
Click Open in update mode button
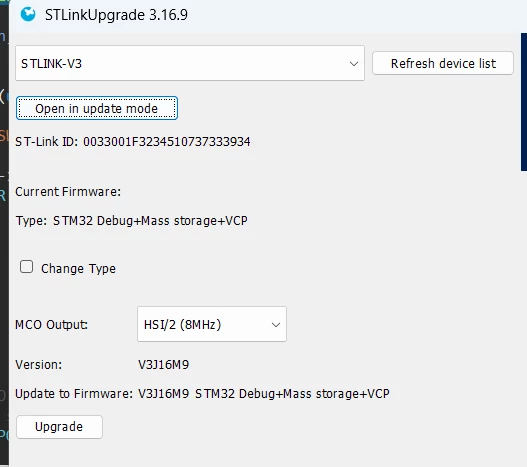tap(97, 108)
